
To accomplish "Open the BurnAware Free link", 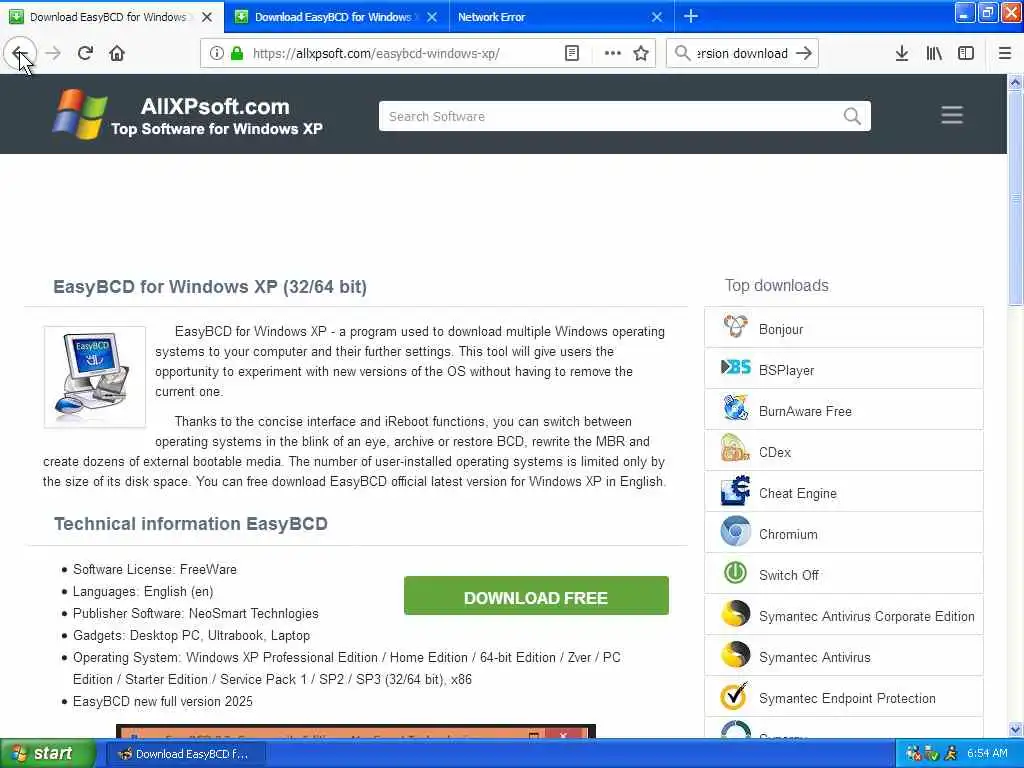I will click(805, 411).
